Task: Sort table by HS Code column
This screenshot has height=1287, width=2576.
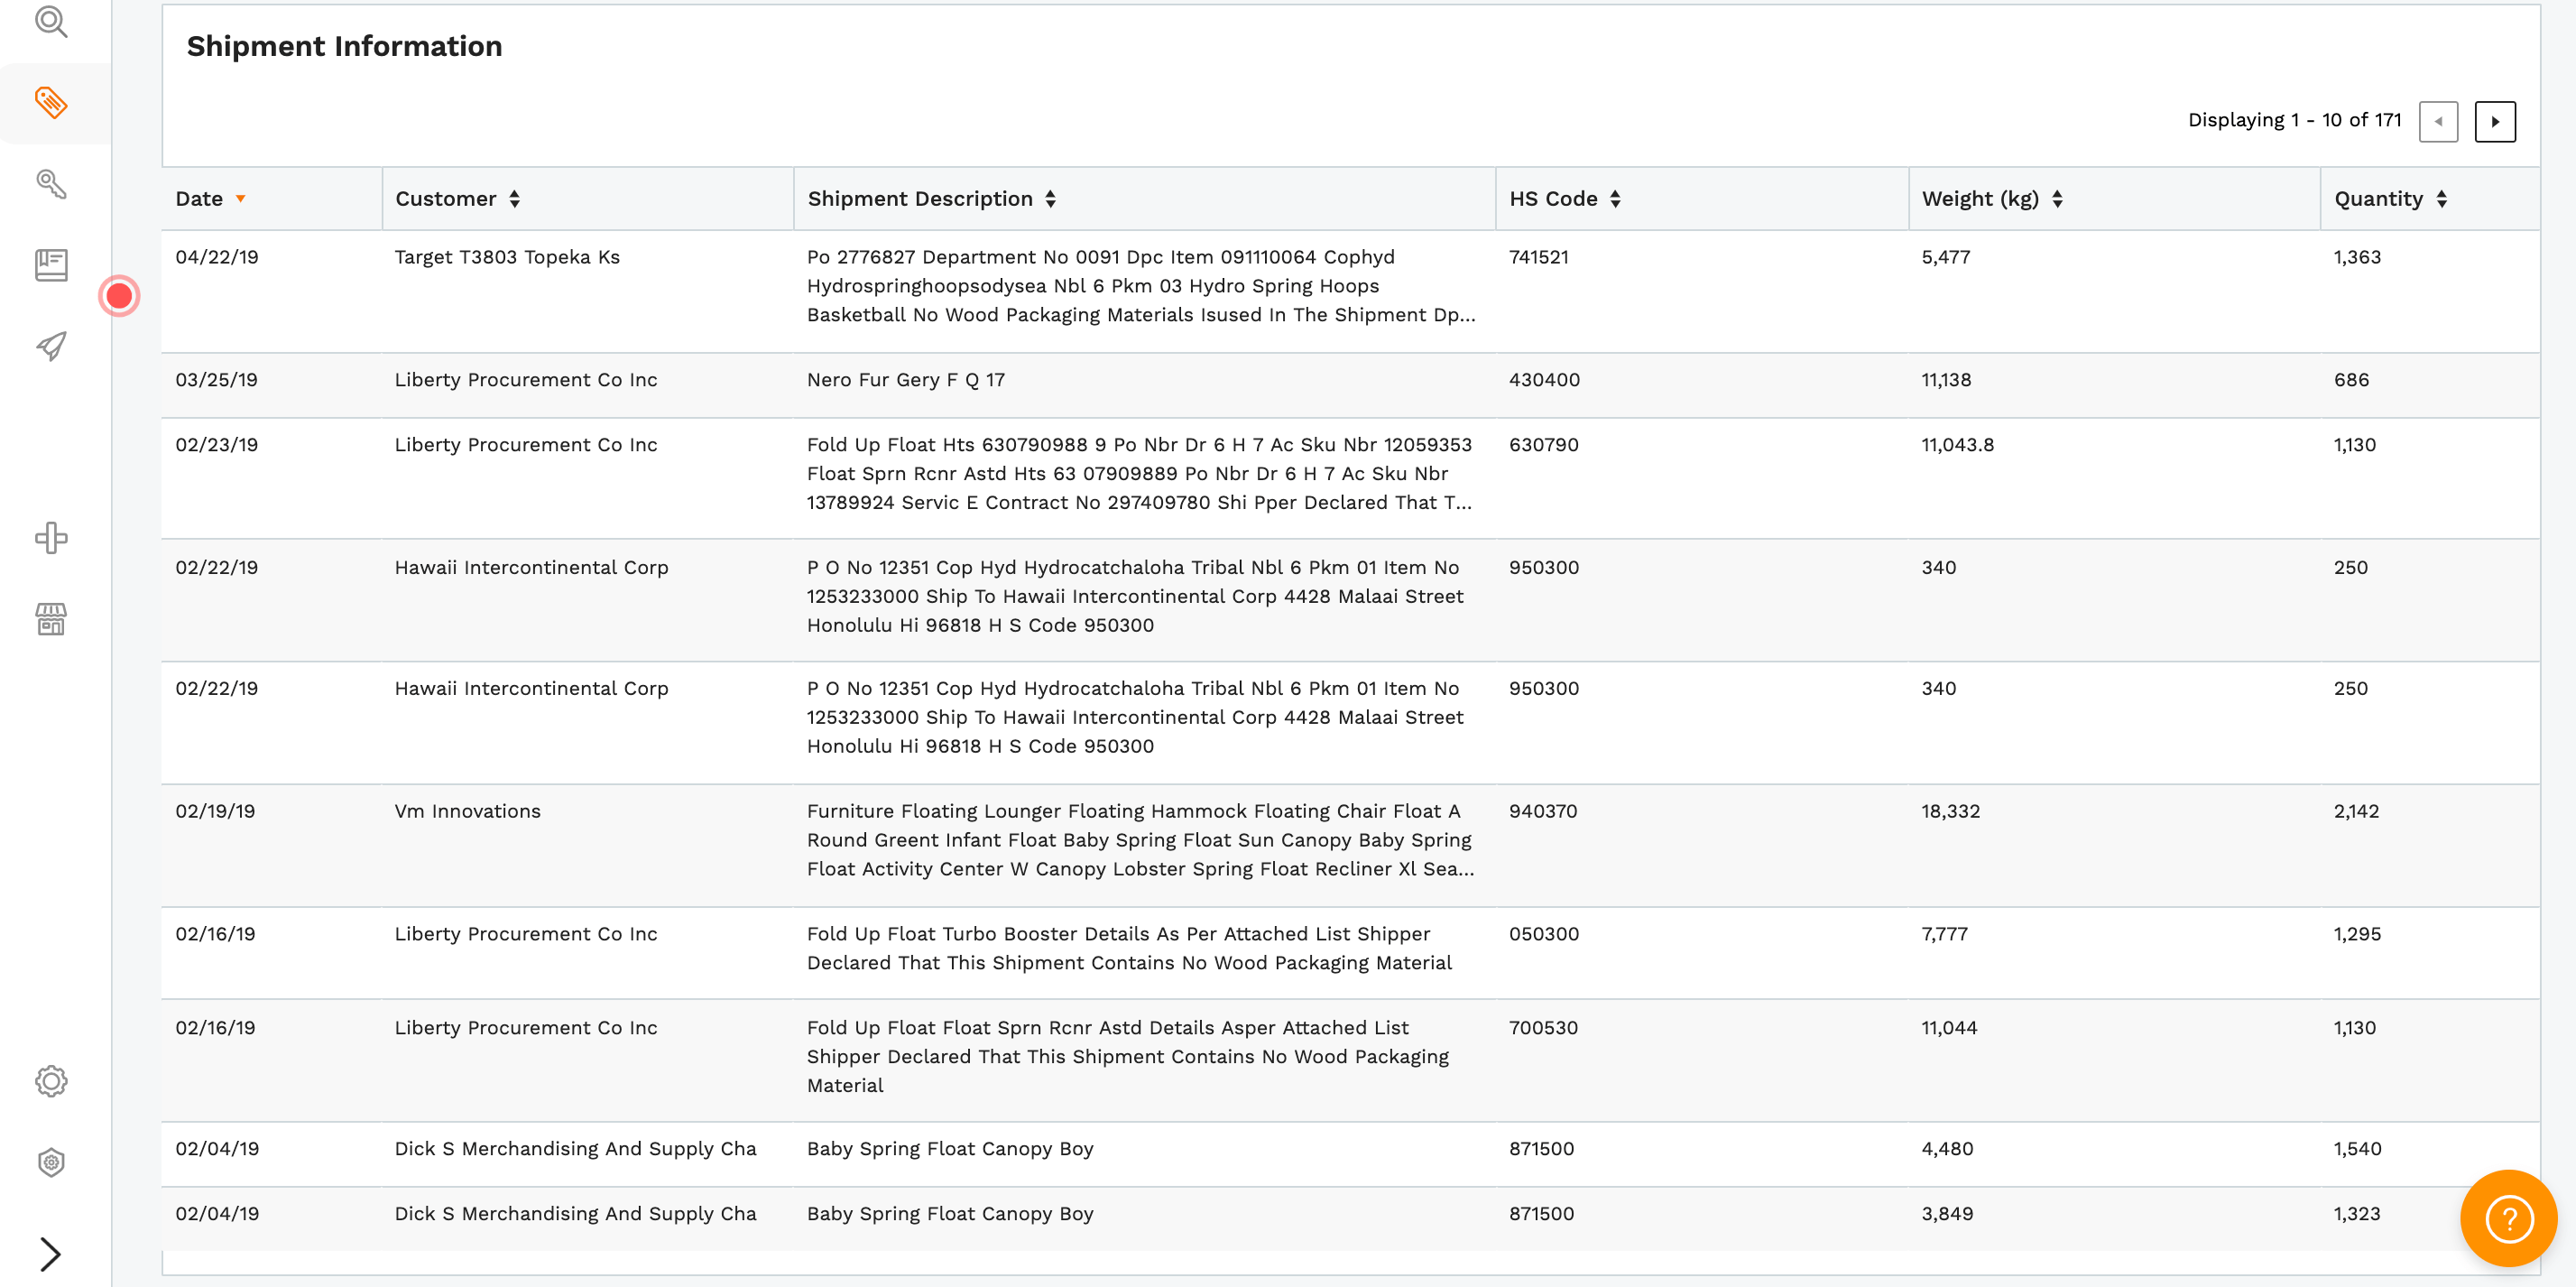Action: pos(1565,199)
